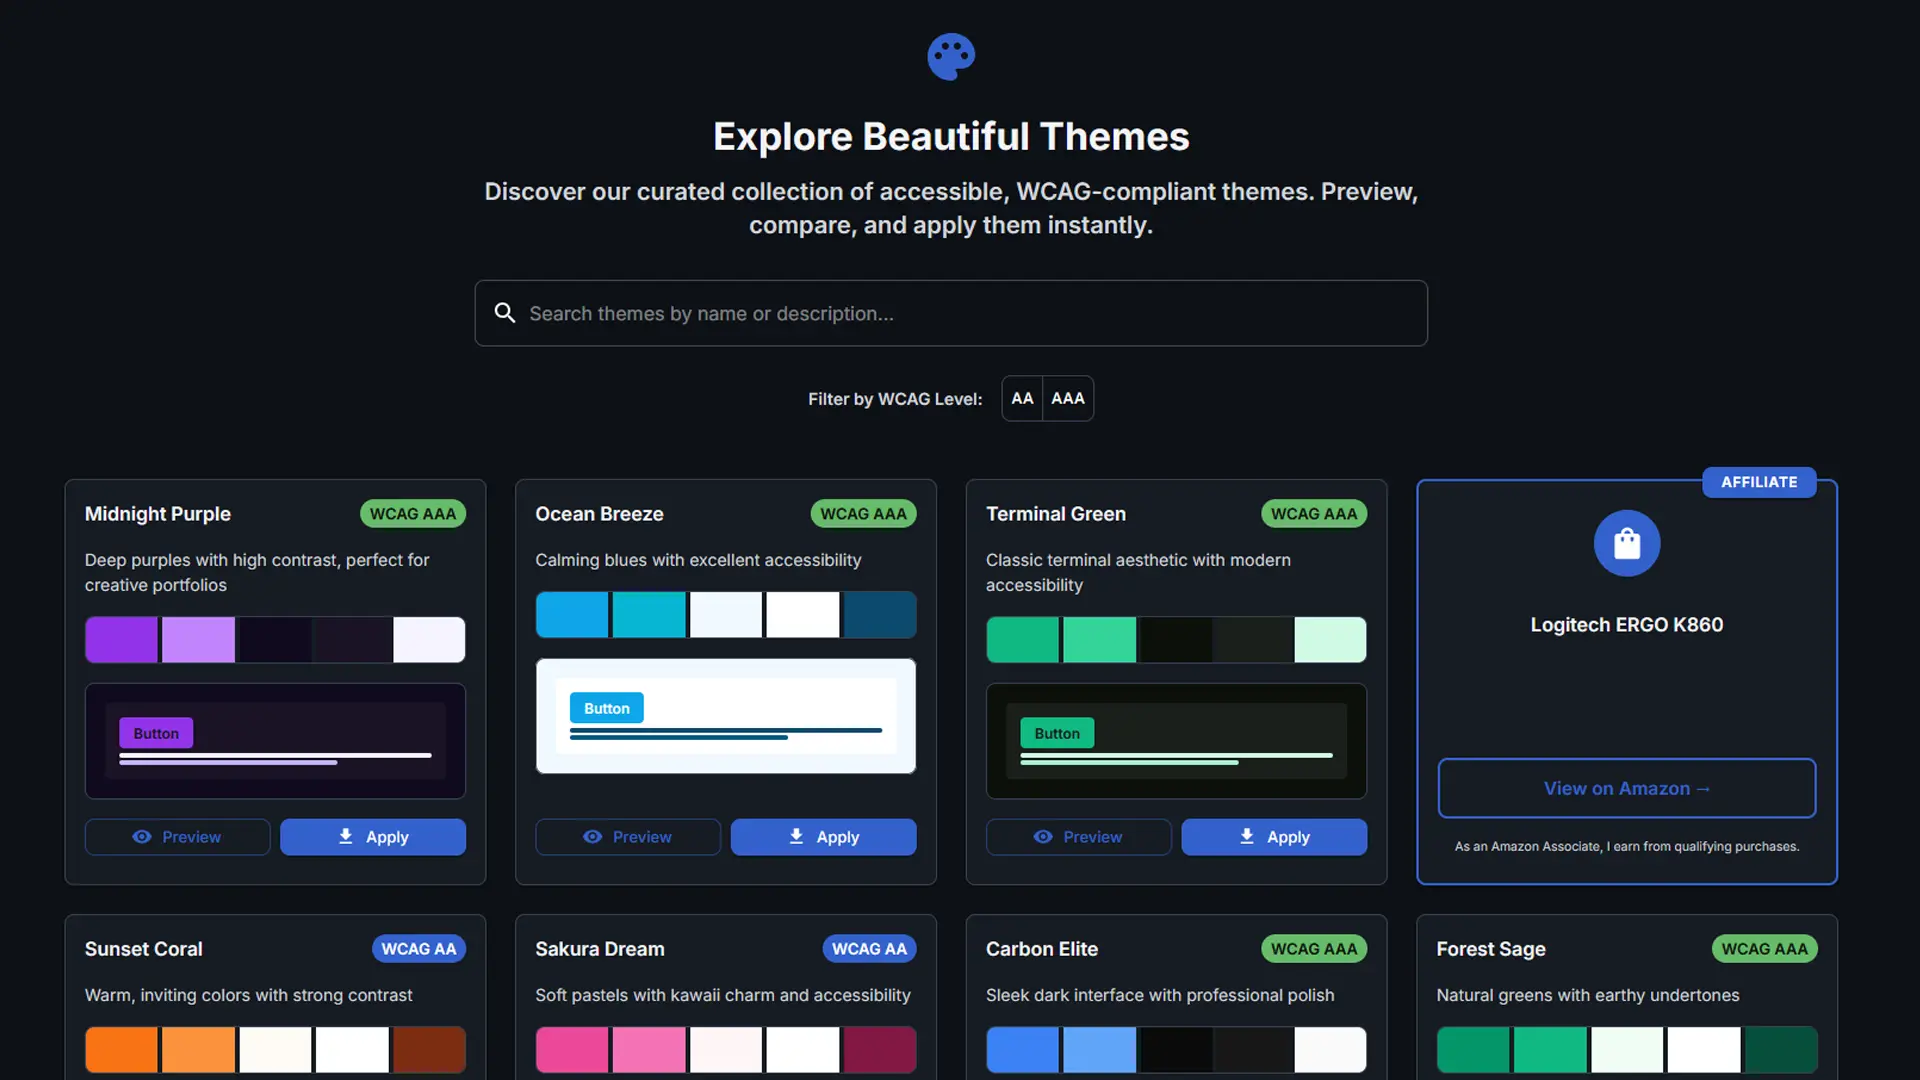Click the eye icon on Ocean Breeze Preview
The height and width of the screenshot is (1080, 1920).
[x=593, y=837]
